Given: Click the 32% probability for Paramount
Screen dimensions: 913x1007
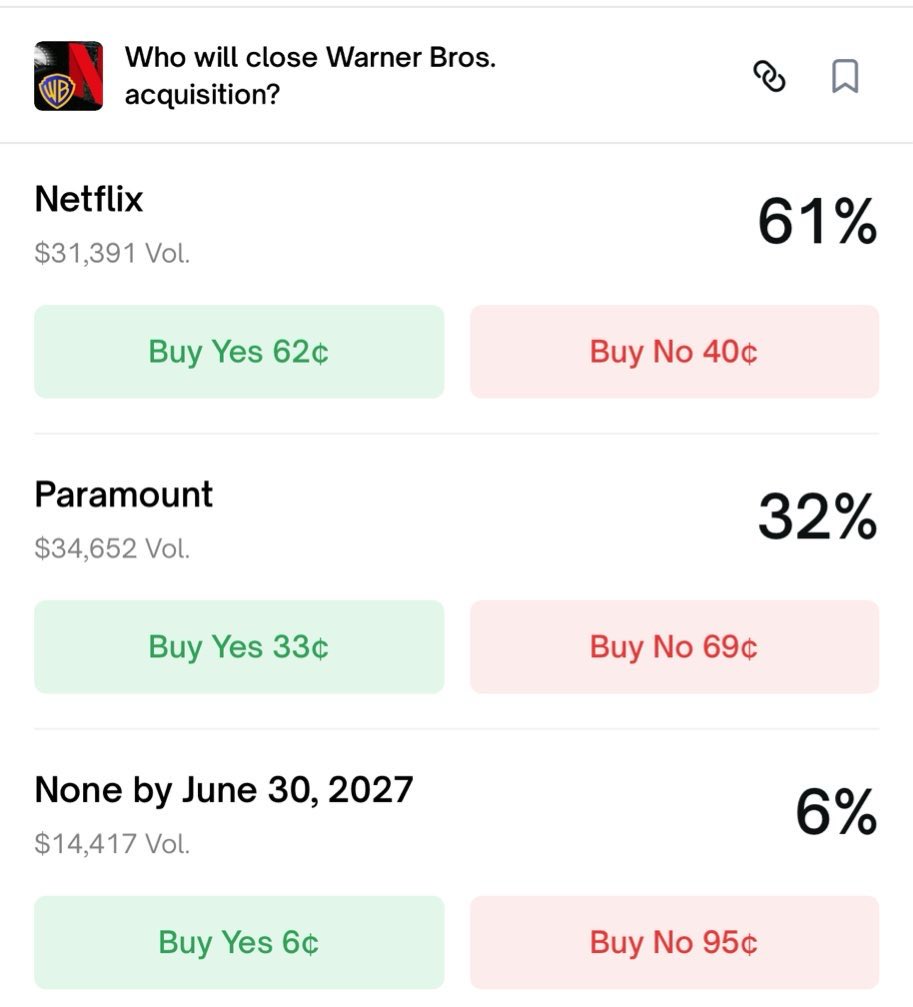Looking at the screenshot, I should pyautogui.click(x=817, y=517).
